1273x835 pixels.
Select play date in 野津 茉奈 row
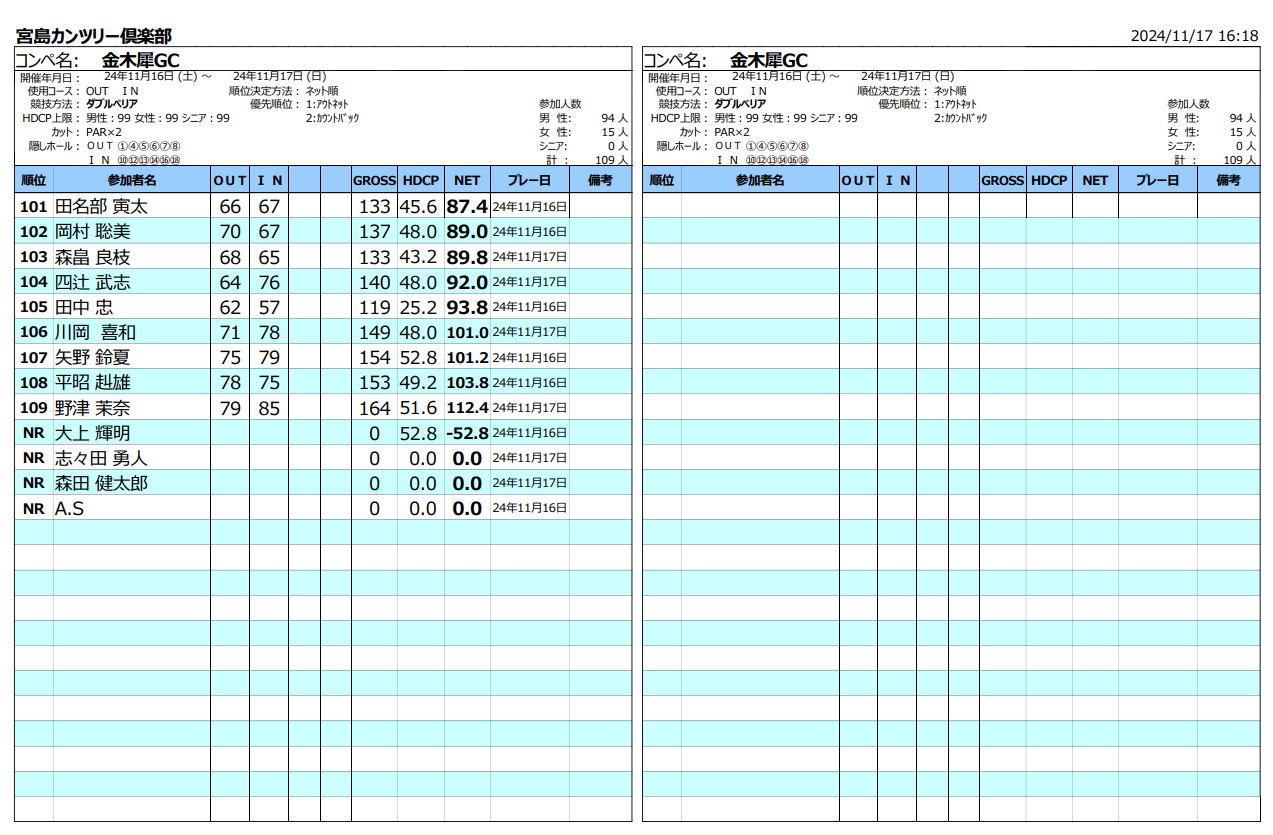click(530, 408)
